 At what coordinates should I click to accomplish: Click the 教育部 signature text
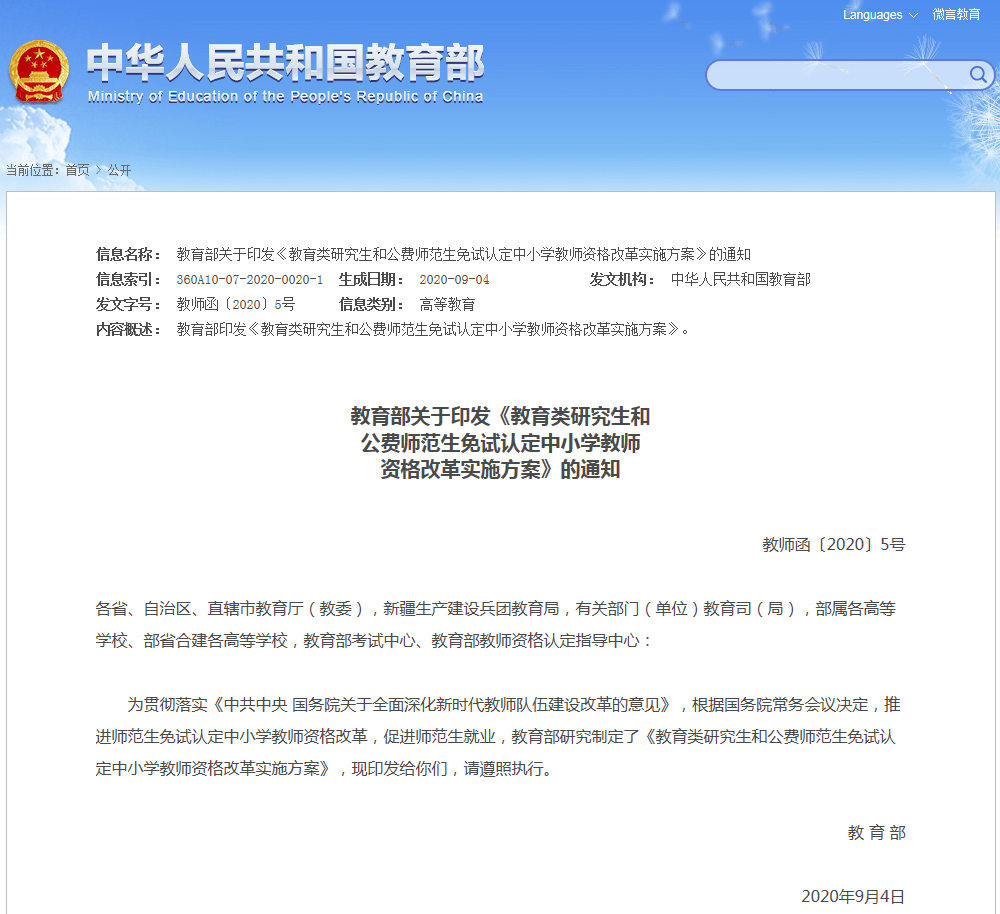coord(876,833)
